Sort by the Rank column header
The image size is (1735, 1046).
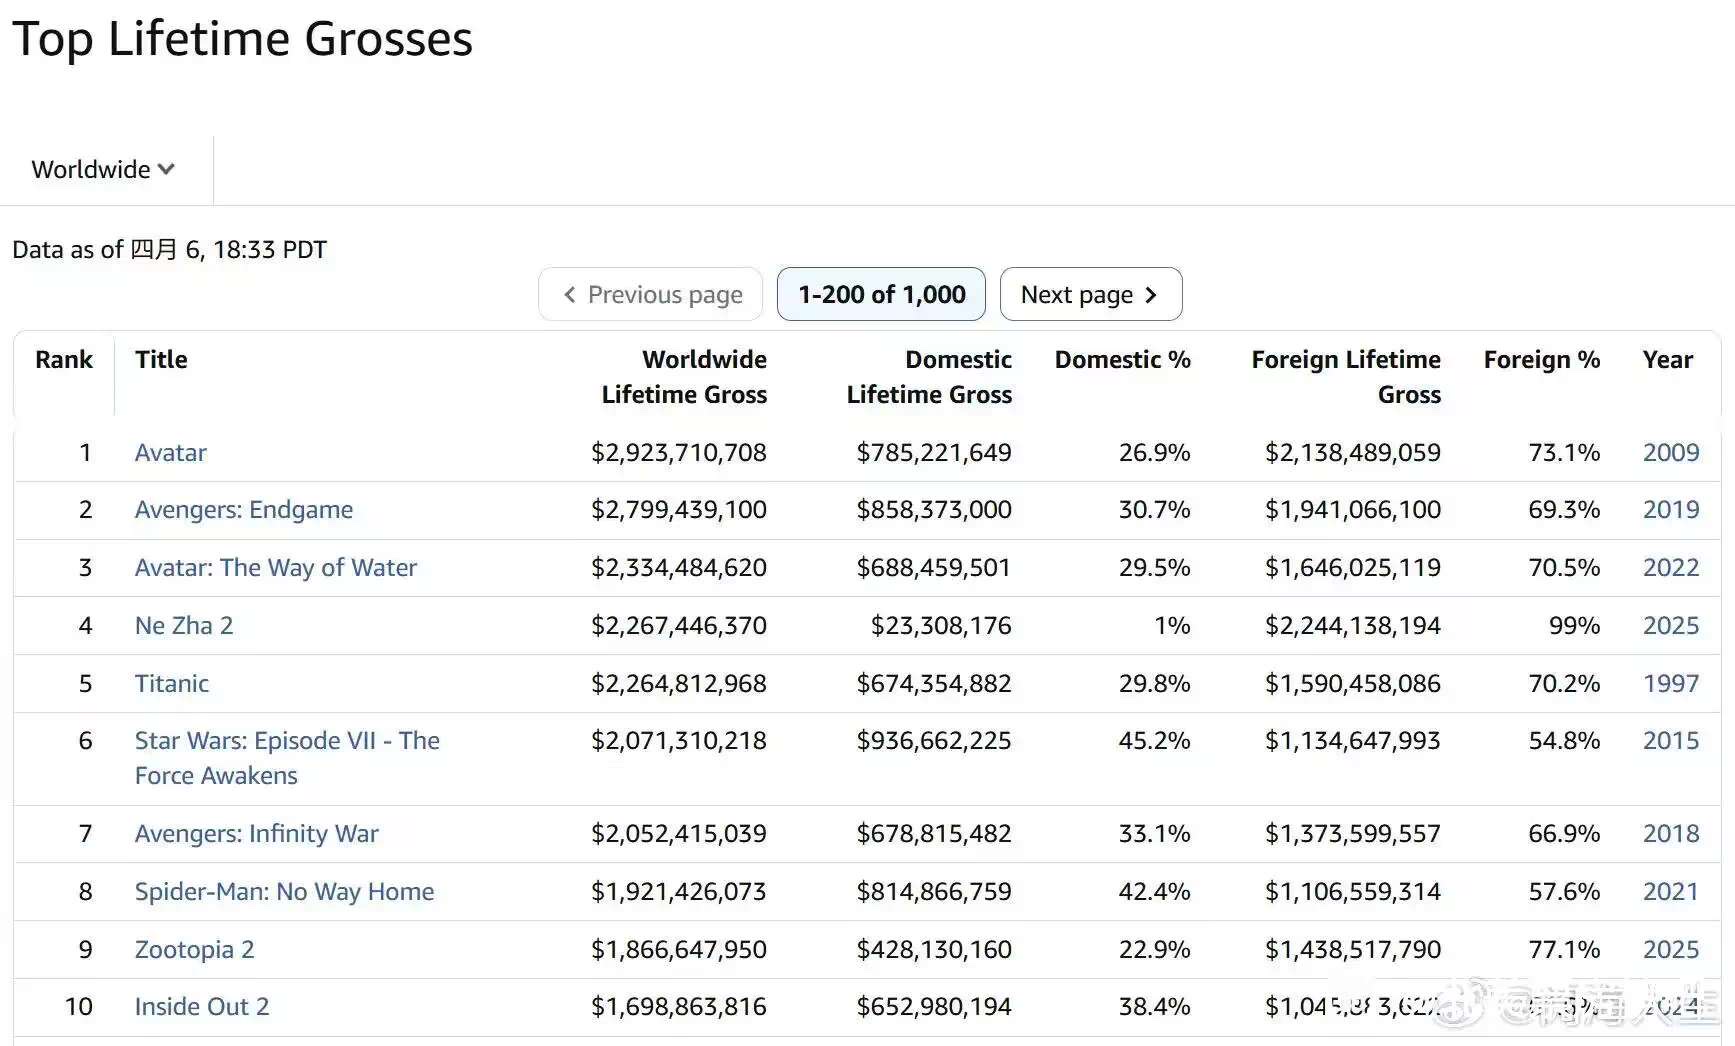(x=64, y=360)
